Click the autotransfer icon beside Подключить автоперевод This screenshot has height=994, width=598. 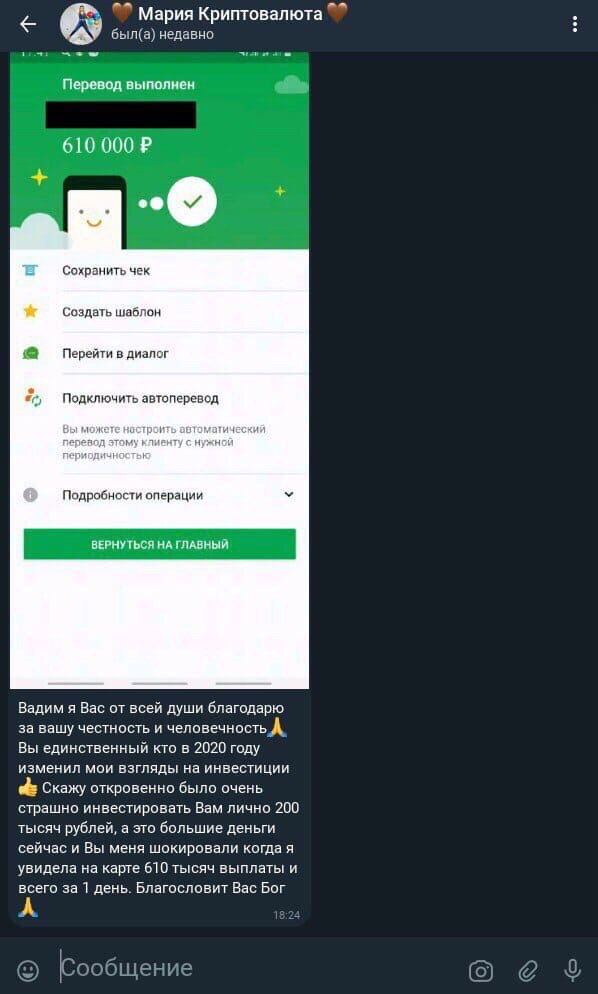(32, 397)
